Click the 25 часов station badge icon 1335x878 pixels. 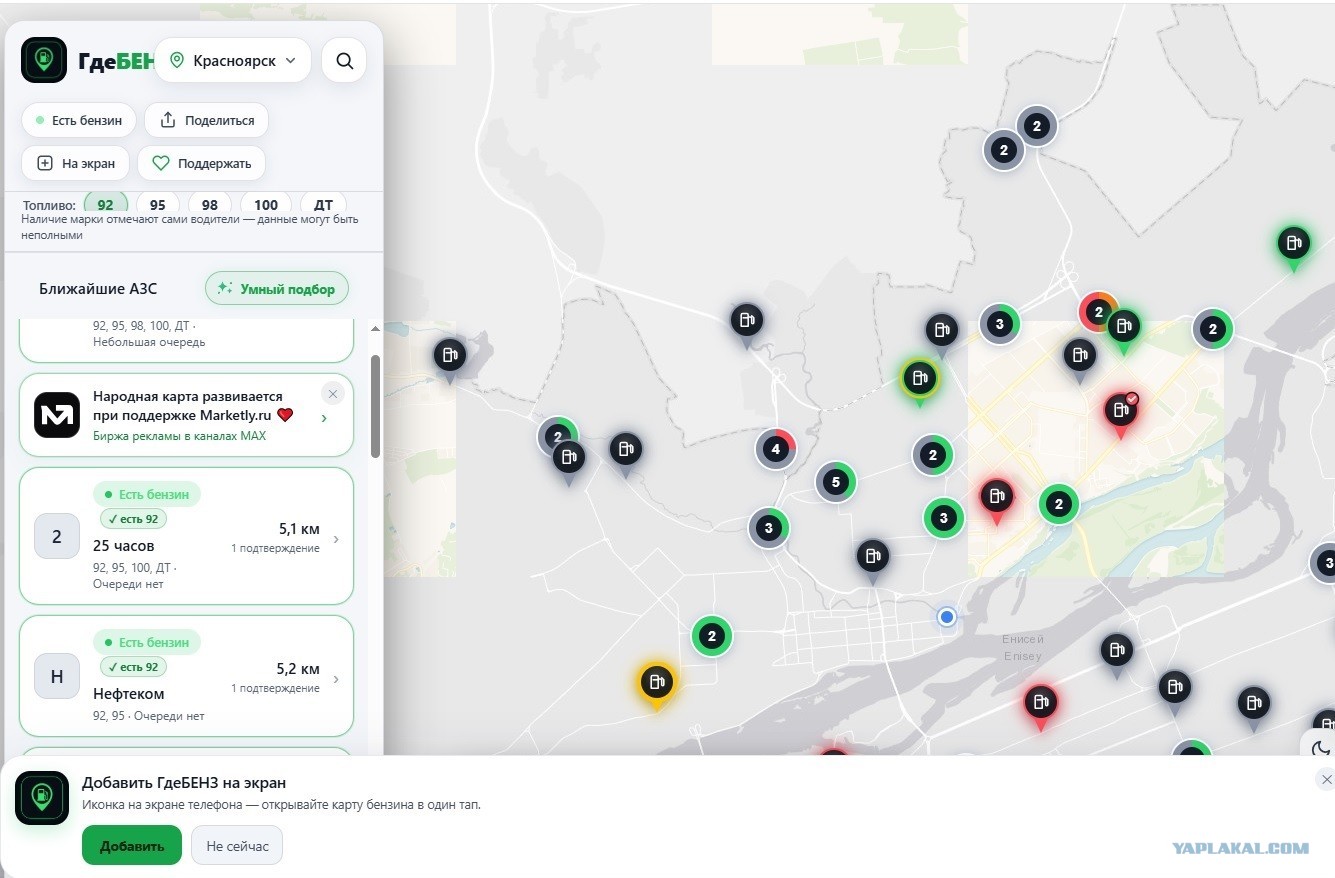coord(57,536)
